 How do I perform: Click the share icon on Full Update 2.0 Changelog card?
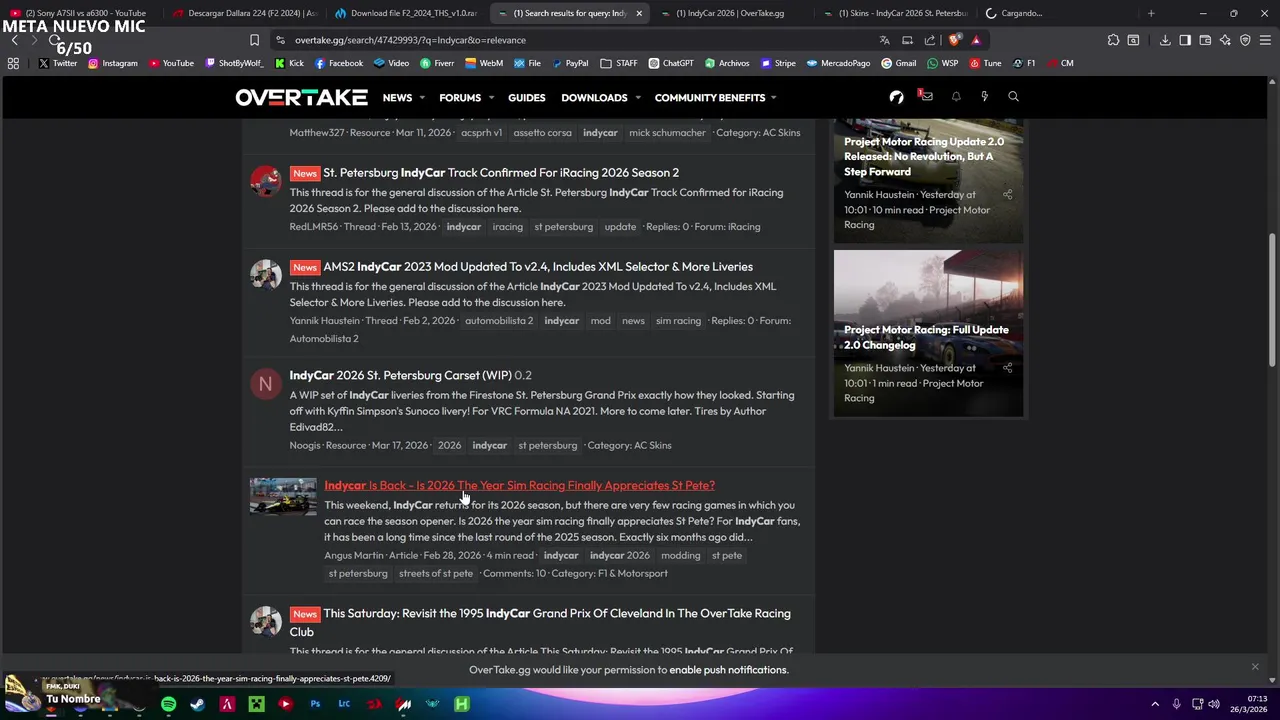click(1007, 368)
